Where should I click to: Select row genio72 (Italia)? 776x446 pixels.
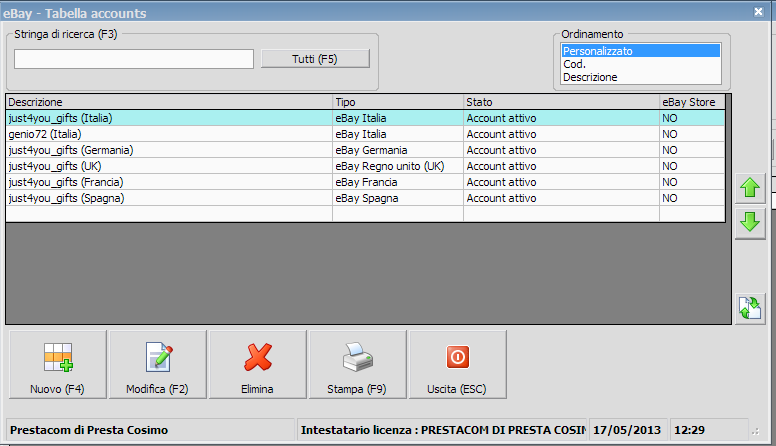365,134
